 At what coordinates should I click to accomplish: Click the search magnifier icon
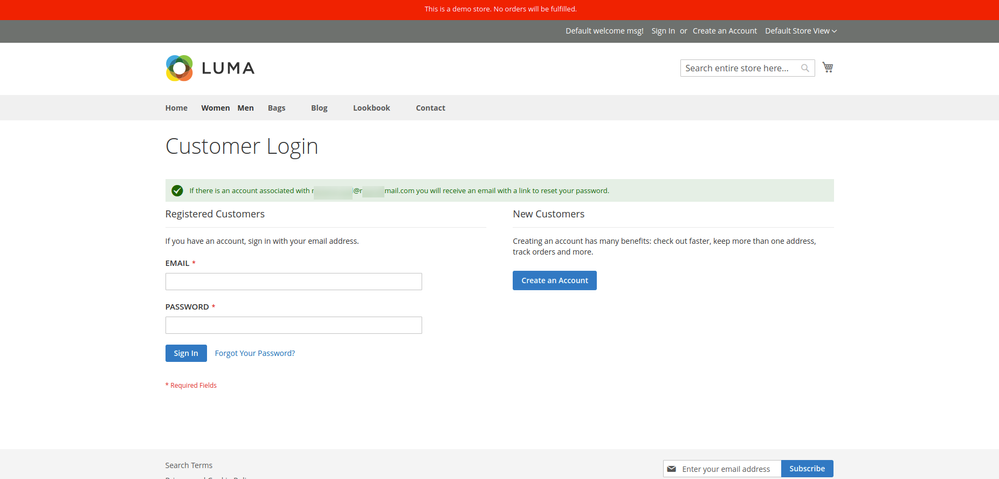[x=805, y=68]
